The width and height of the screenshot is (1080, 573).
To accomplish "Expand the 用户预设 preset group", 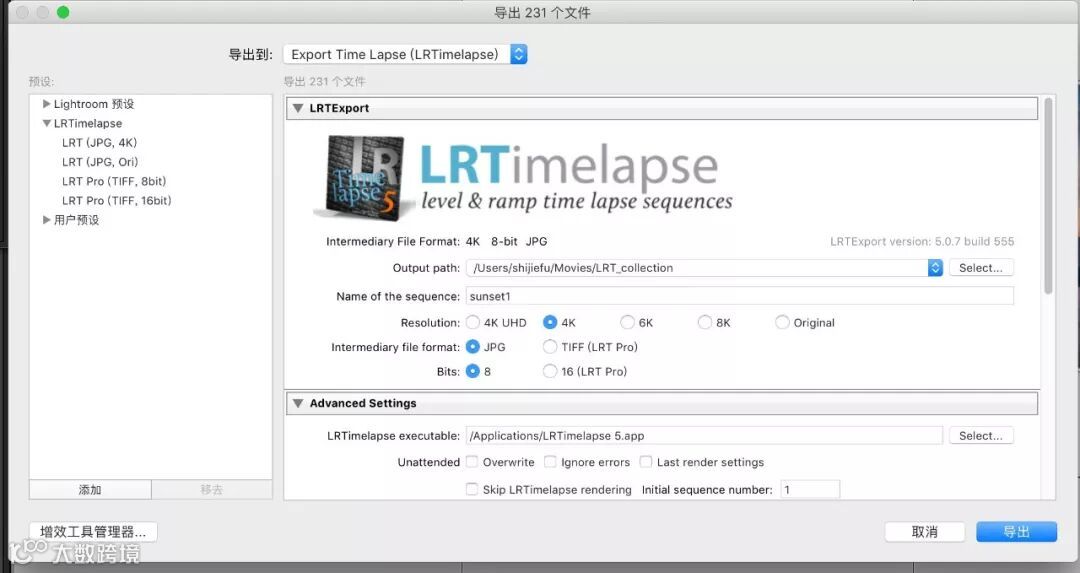I will coord(46,220).
